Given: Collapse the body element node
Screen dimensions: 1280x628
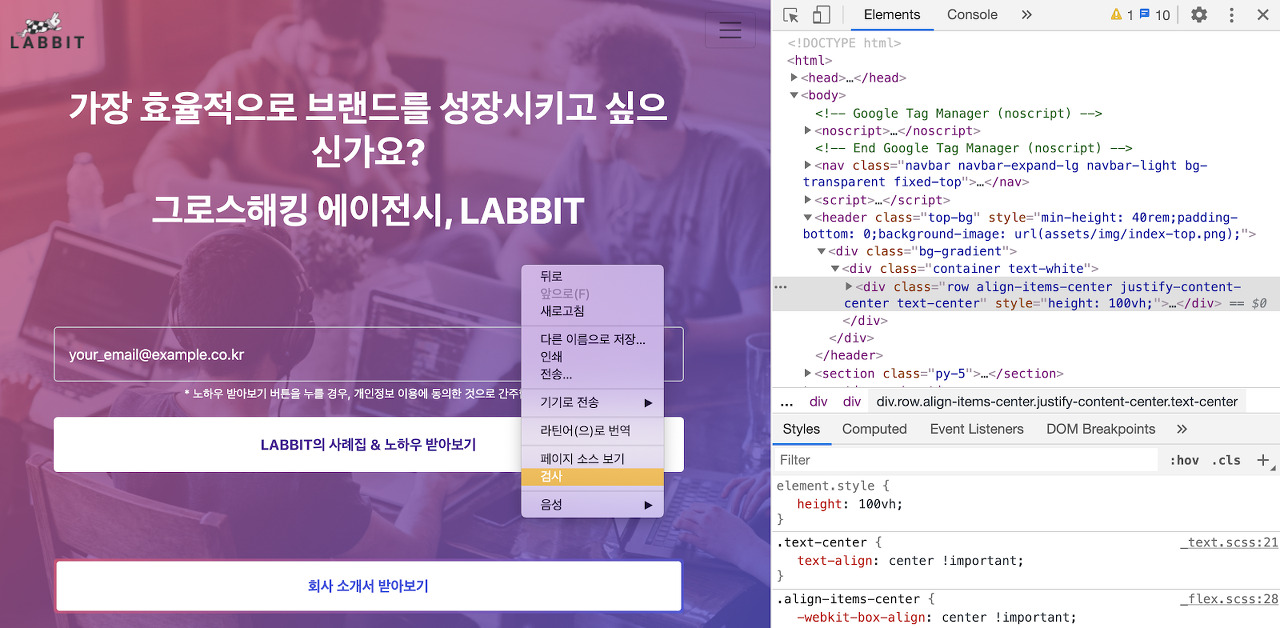Looking at the screenshot, I should 794,96.
